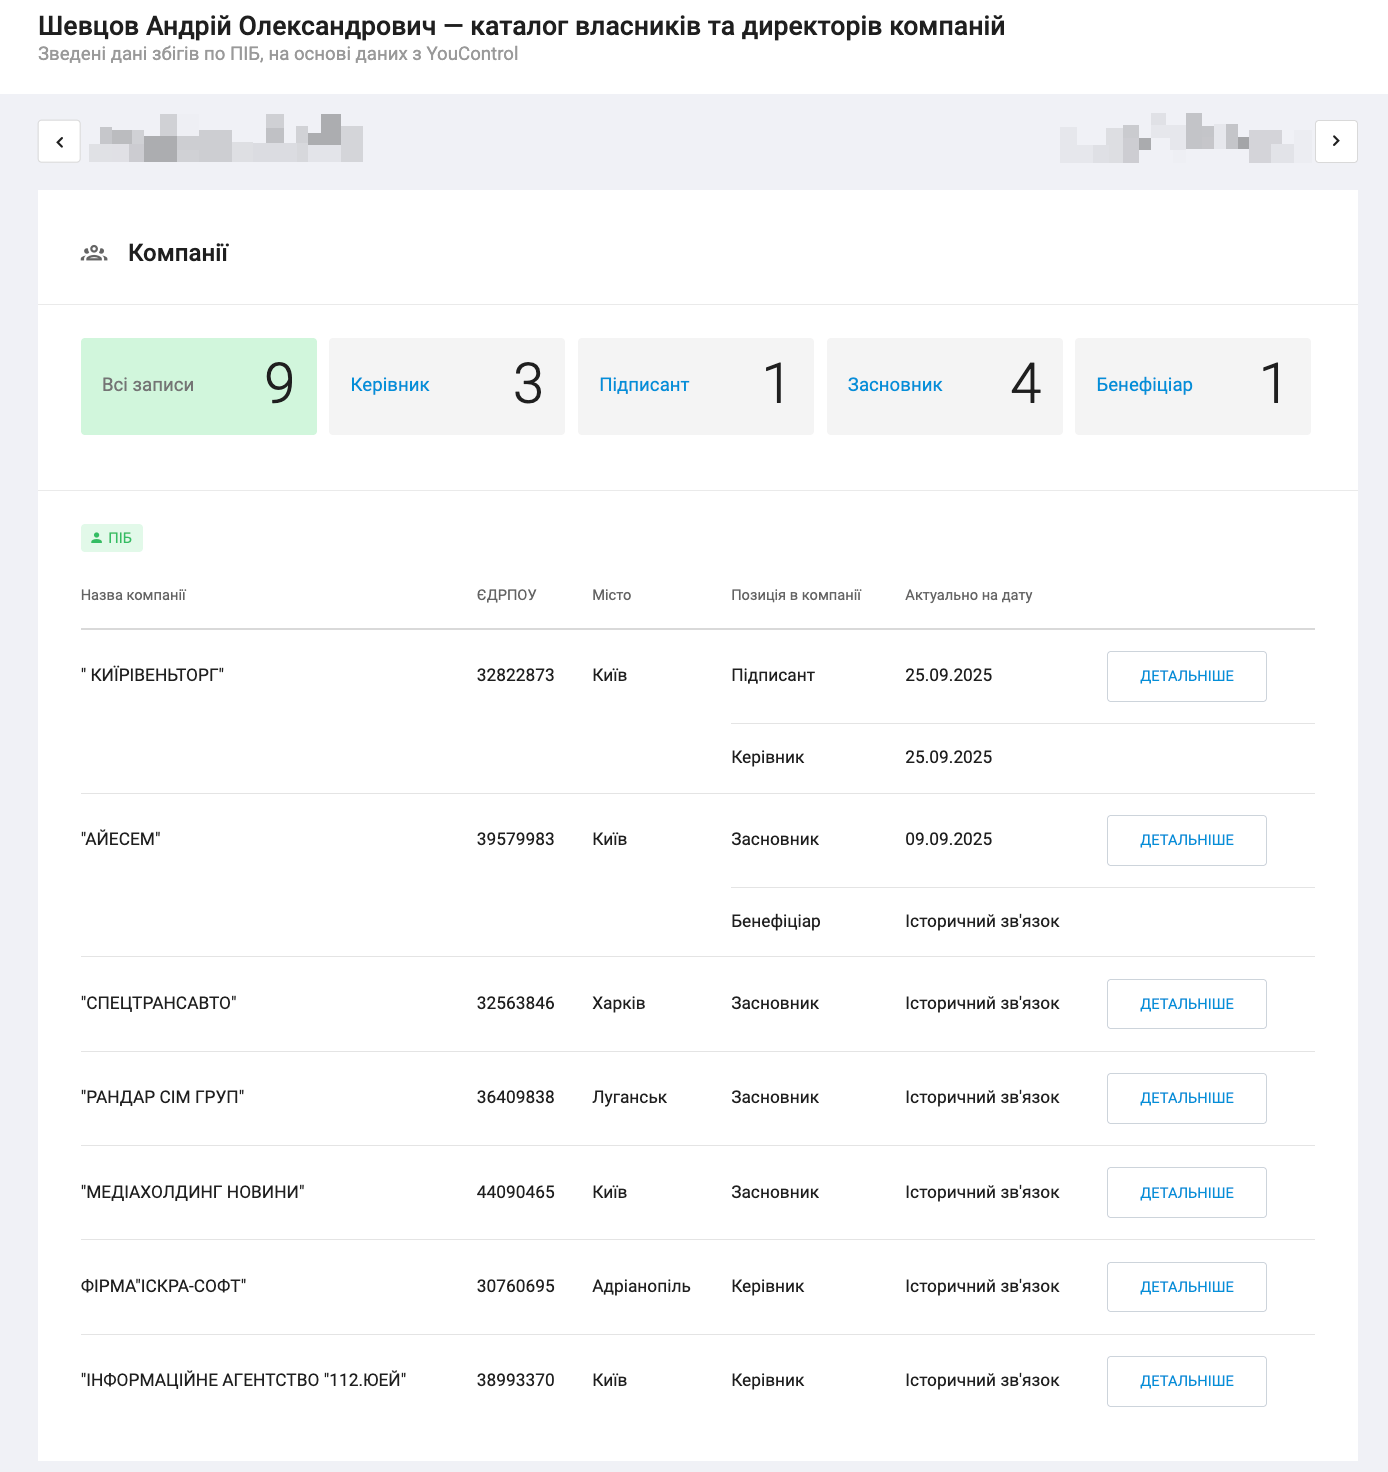Click the next person right chevron
Image resolution: width=1388 pixels, height=1472 pixels.
click(x=1336, y=141)
